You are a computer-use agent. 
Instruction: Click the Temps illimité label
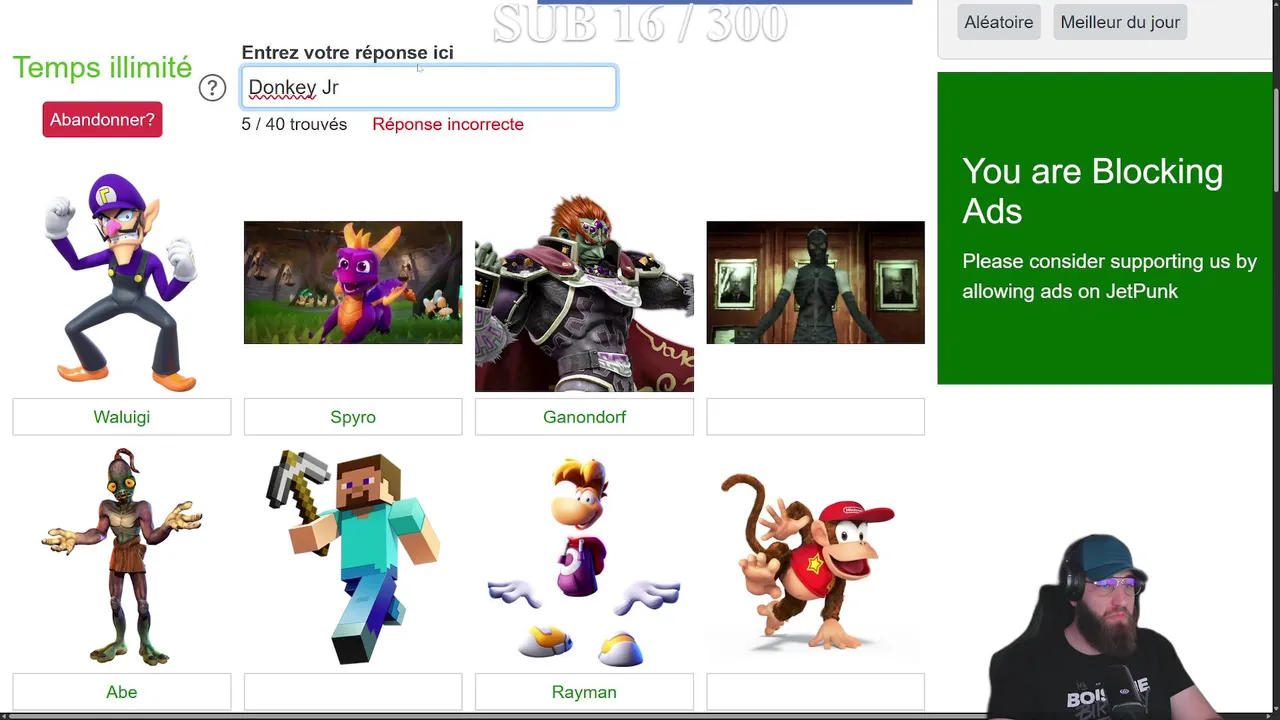(x=102, y=68)
